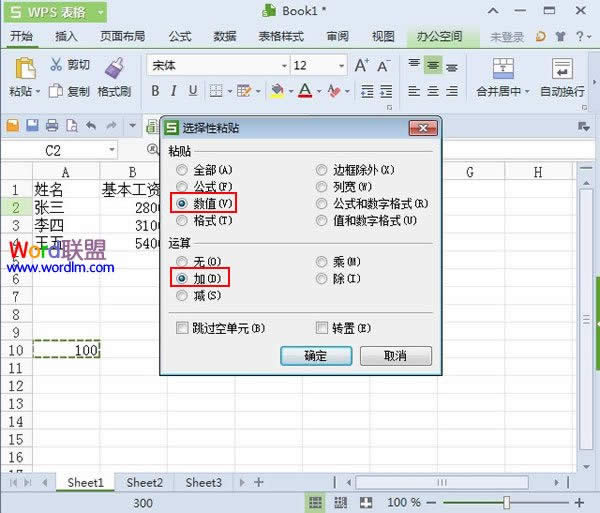Click the increase indent icon

pyautogui.click(x=386, y=91)
